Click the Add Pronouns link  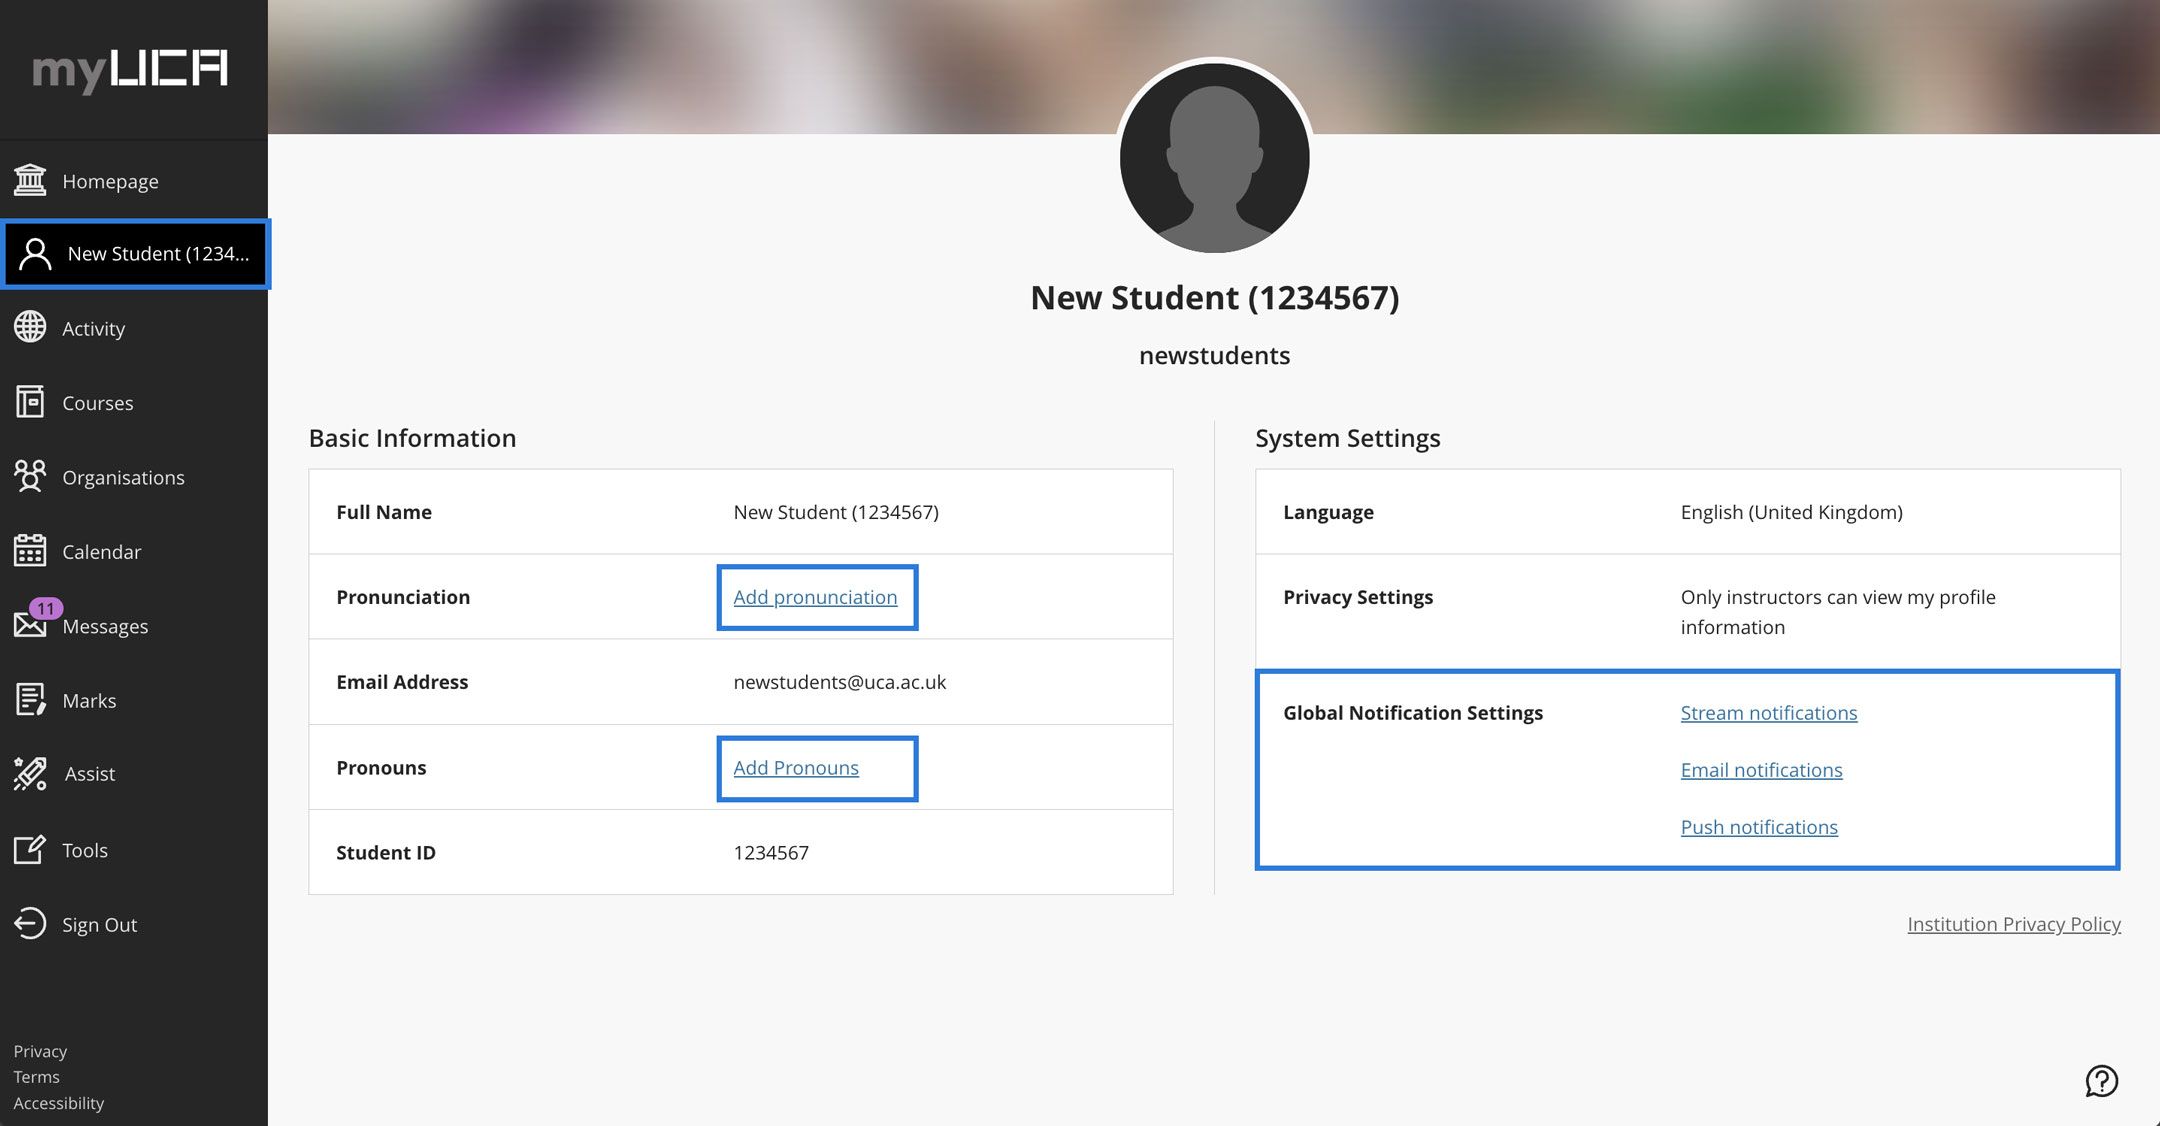796,768
